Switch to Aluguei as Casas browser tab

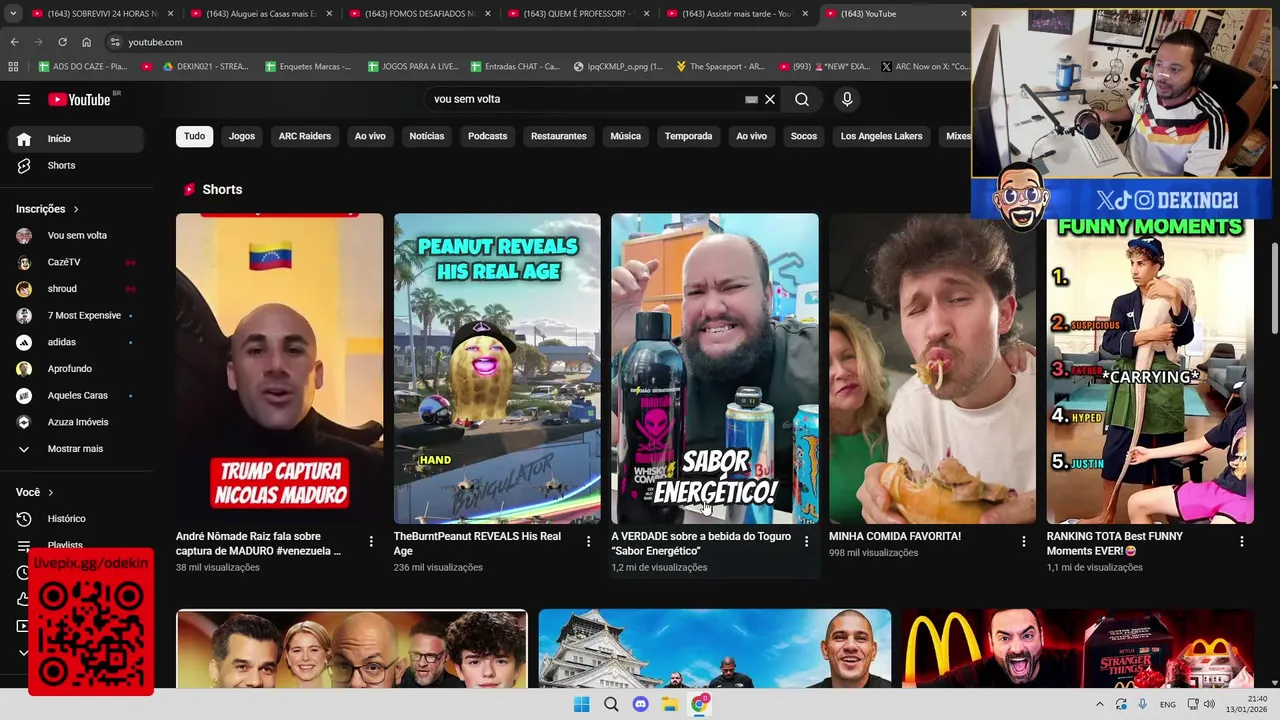pos(262,14)
